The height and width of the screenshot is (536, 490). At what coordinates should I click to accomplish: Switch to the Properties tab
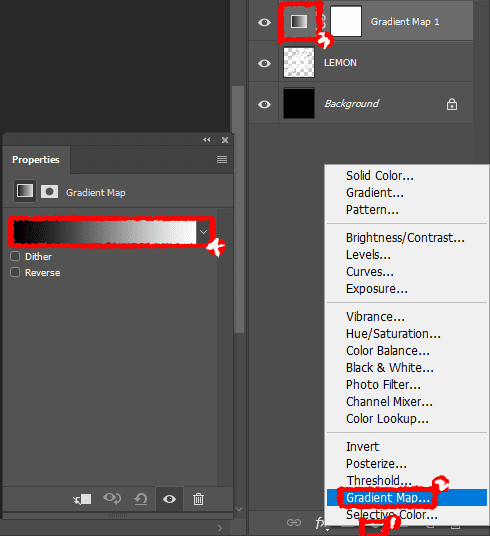click(36, 160)
